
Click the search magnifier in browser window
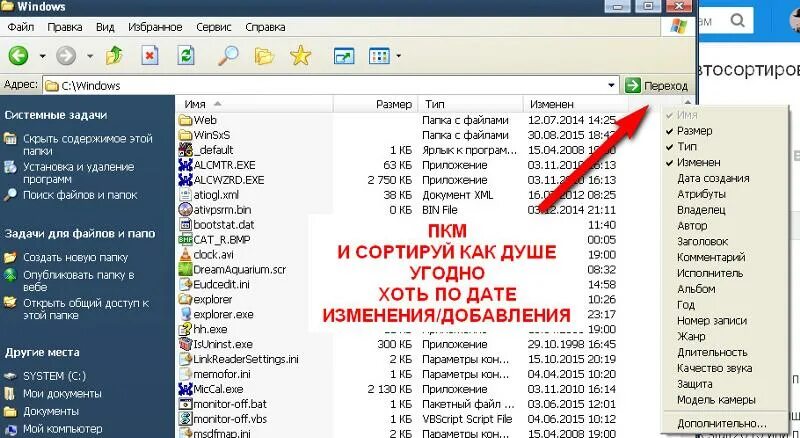coord(738,21)
